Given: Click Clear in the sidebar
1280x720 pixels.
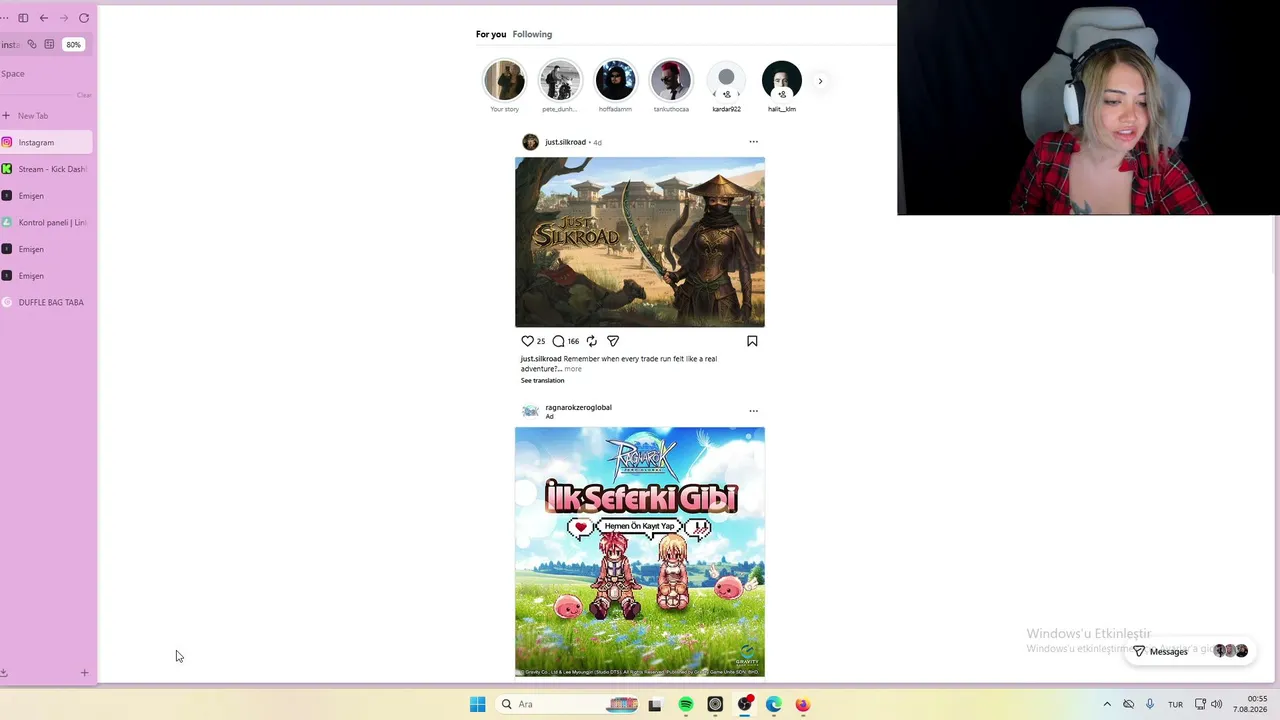Looking at the screenshot, I should tap(84, 95).
